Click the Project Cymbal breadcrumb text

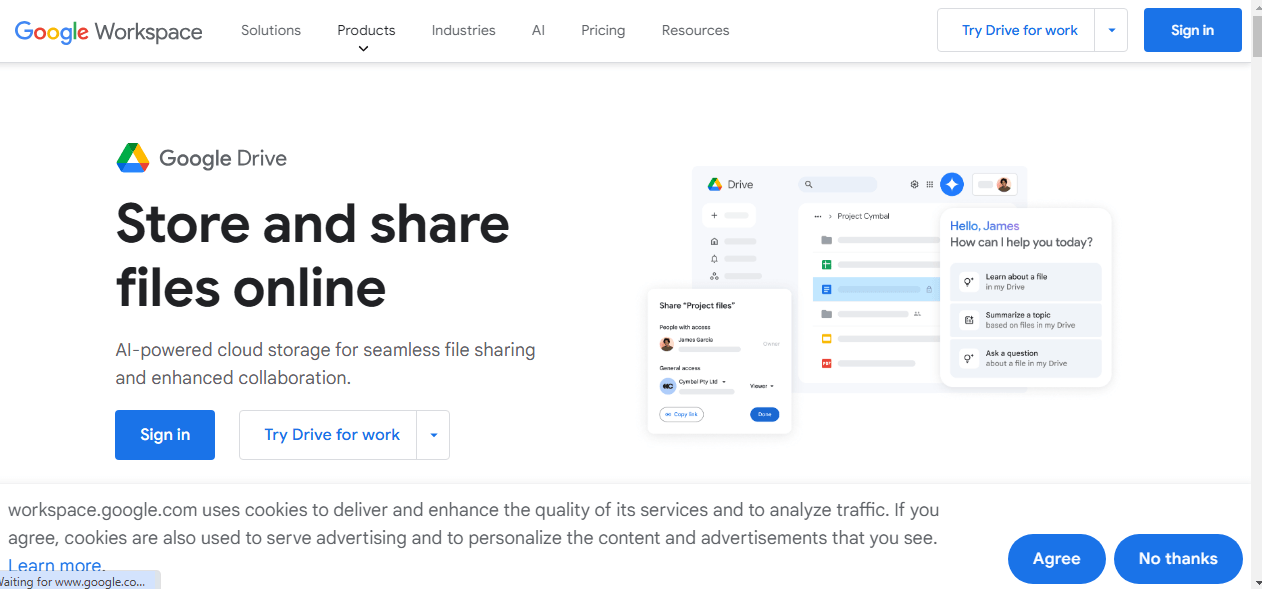(863, 216)
